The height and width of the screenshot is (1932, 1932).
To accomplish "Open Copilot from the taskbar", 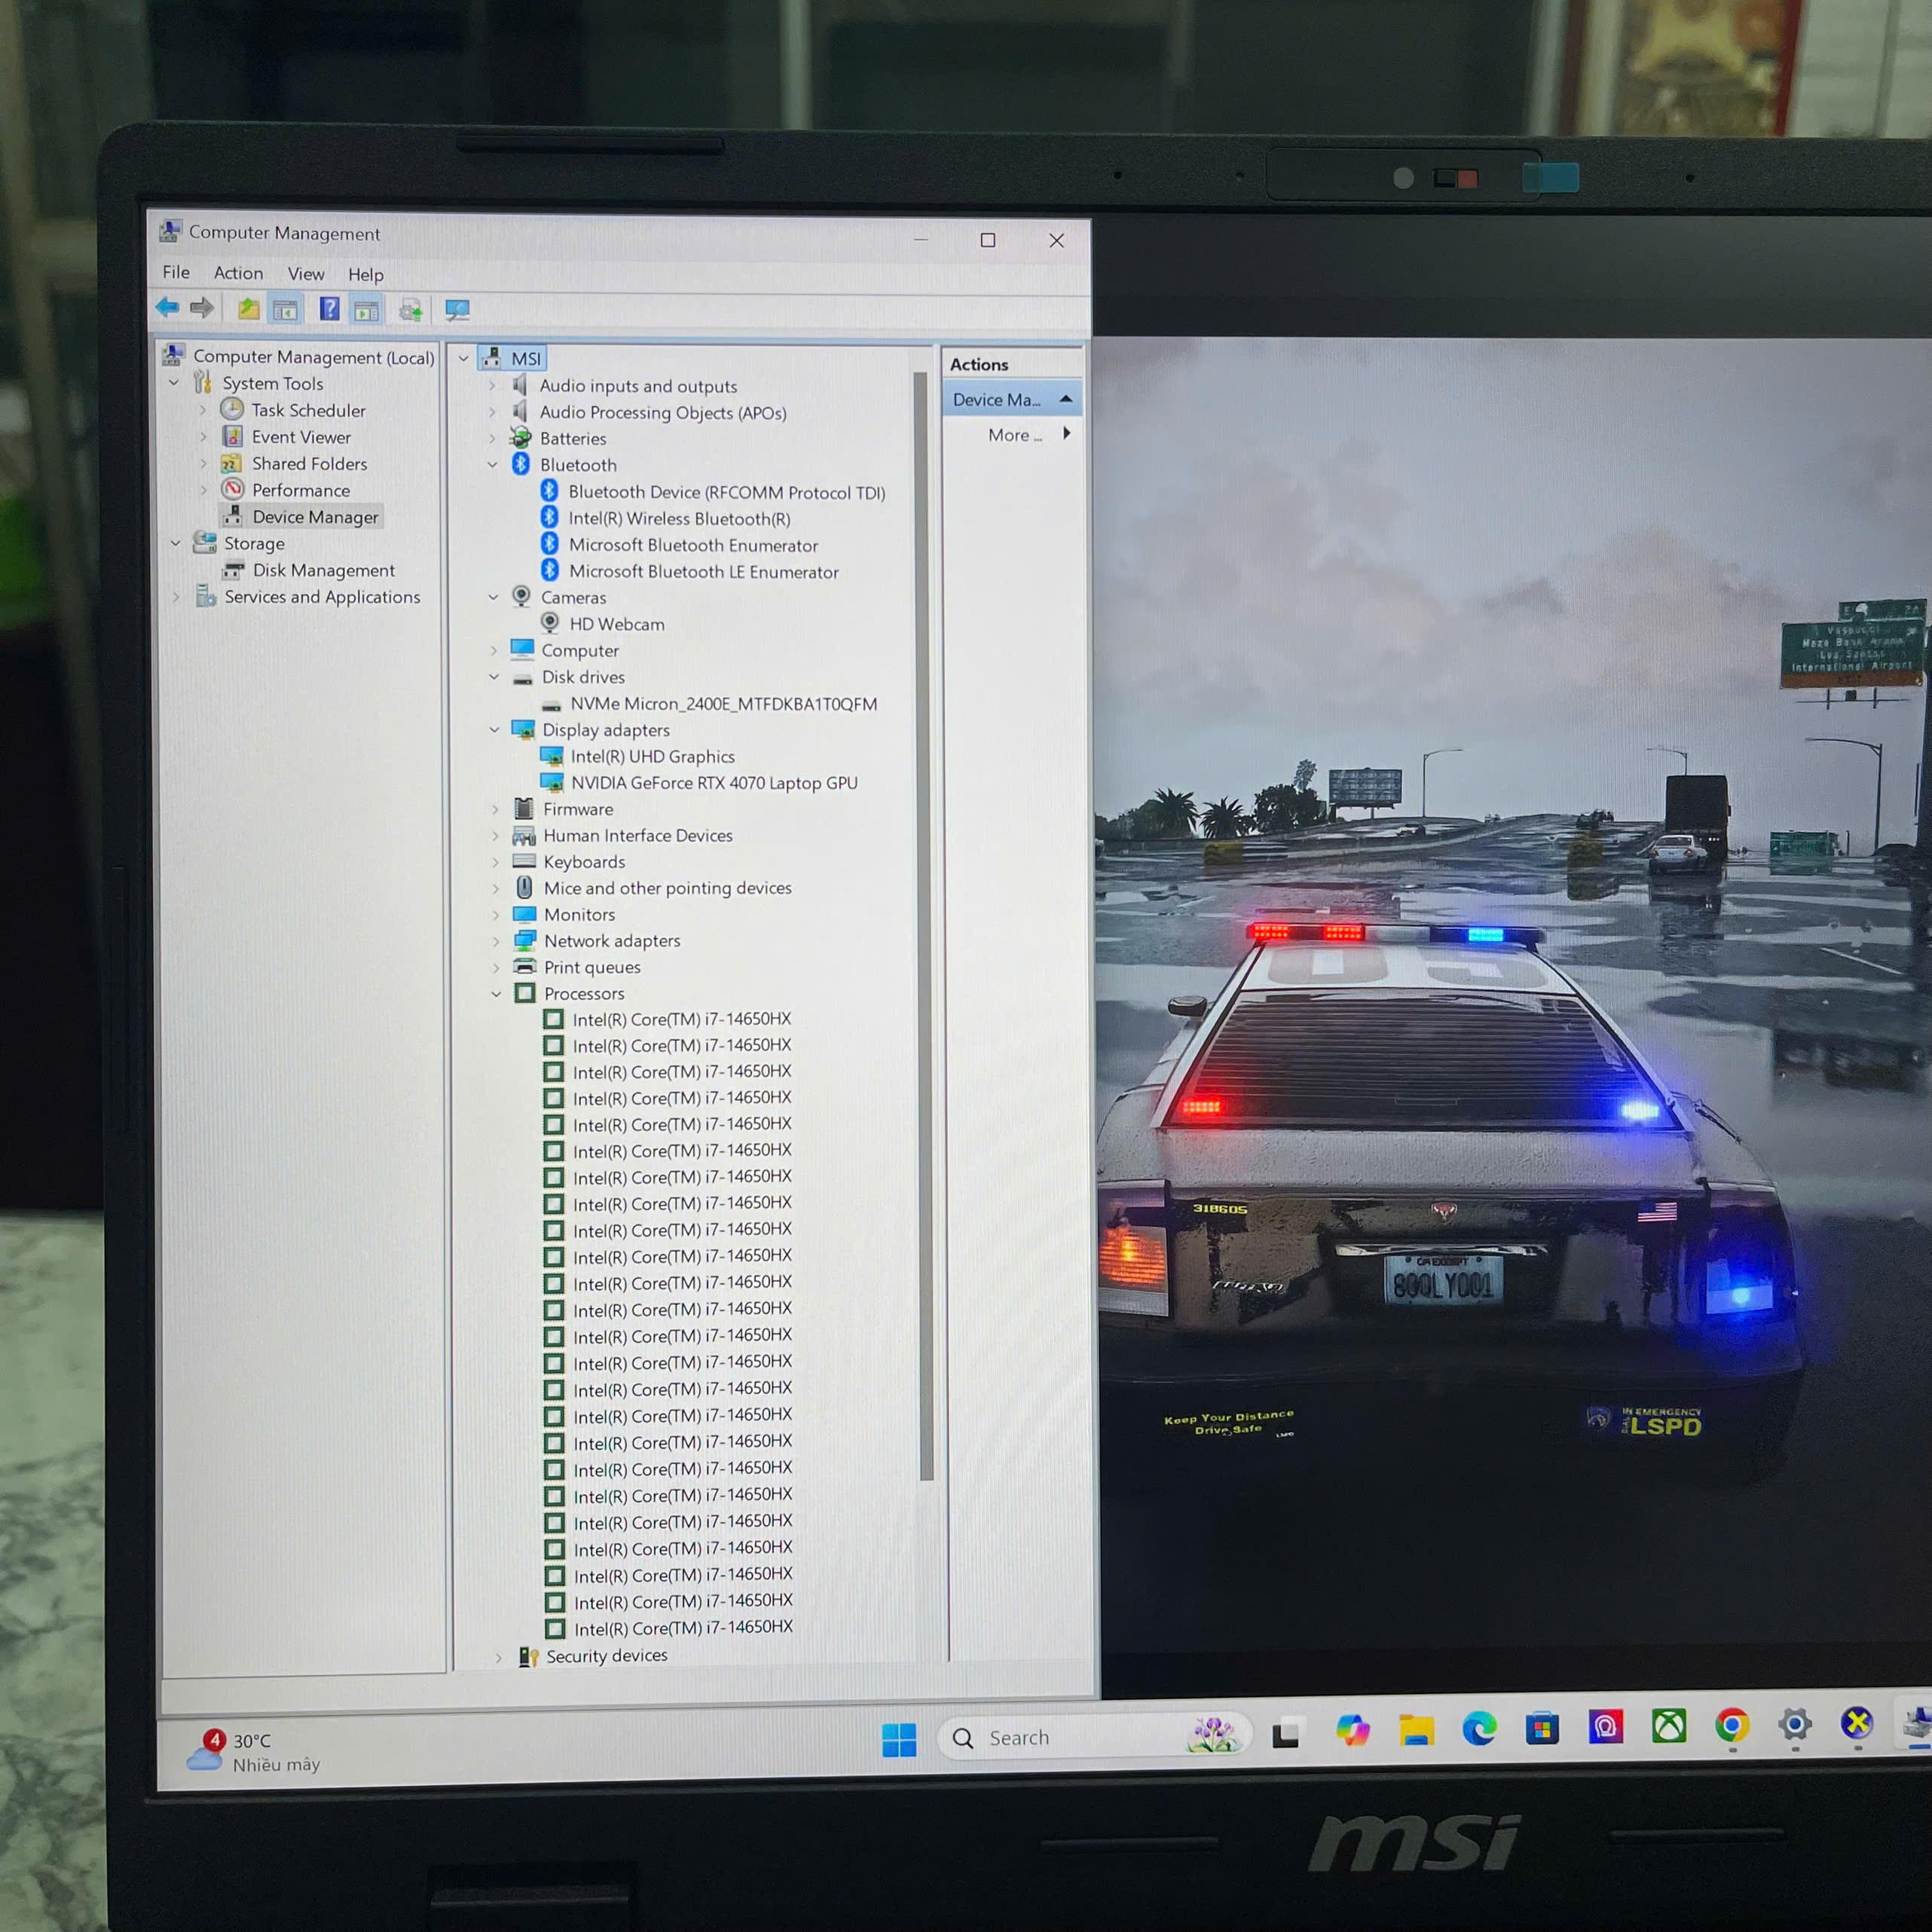I will coord(1352,1731).
